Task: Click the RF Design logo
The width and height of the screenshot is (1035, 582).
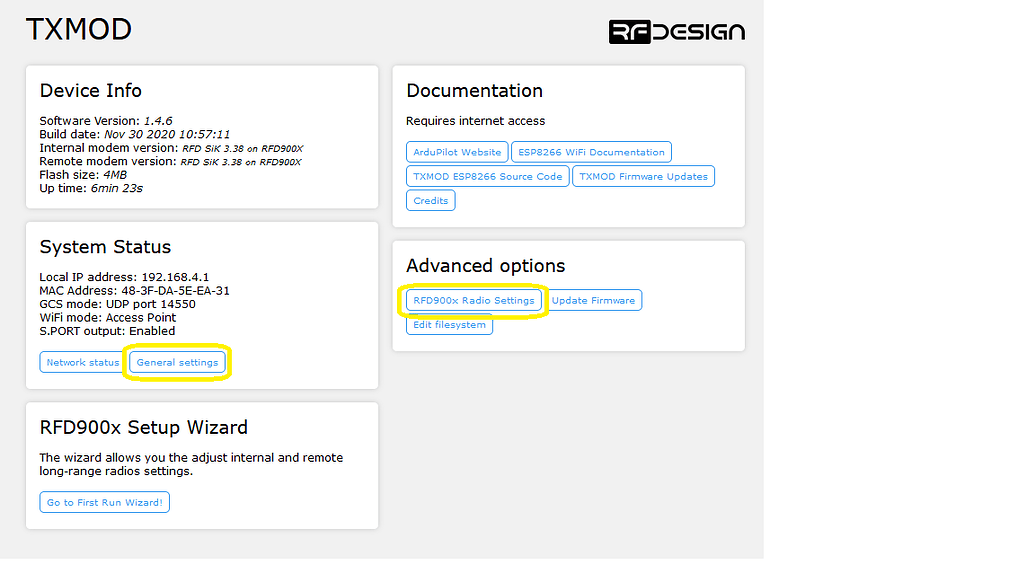Action: (676, 31)
